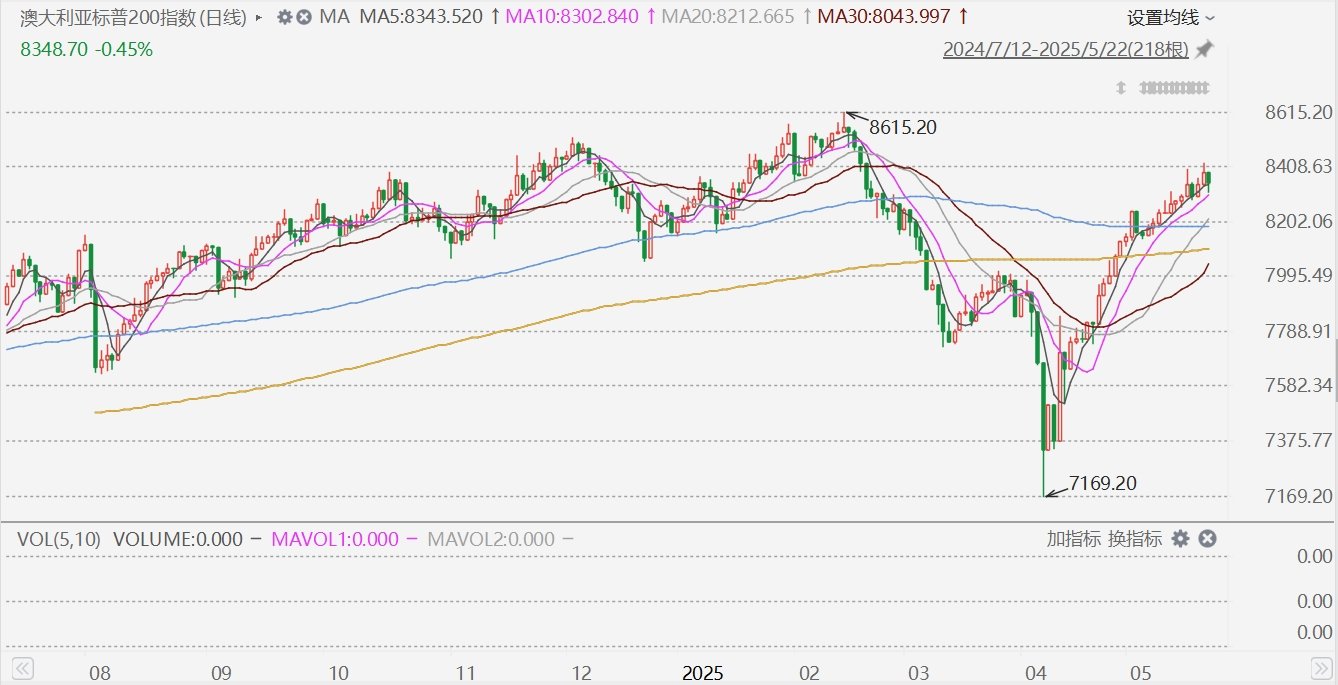Click the 澳大利亚标普200指数(日线) title
This screenshot has height=685, width=1338.
(134, 18)
